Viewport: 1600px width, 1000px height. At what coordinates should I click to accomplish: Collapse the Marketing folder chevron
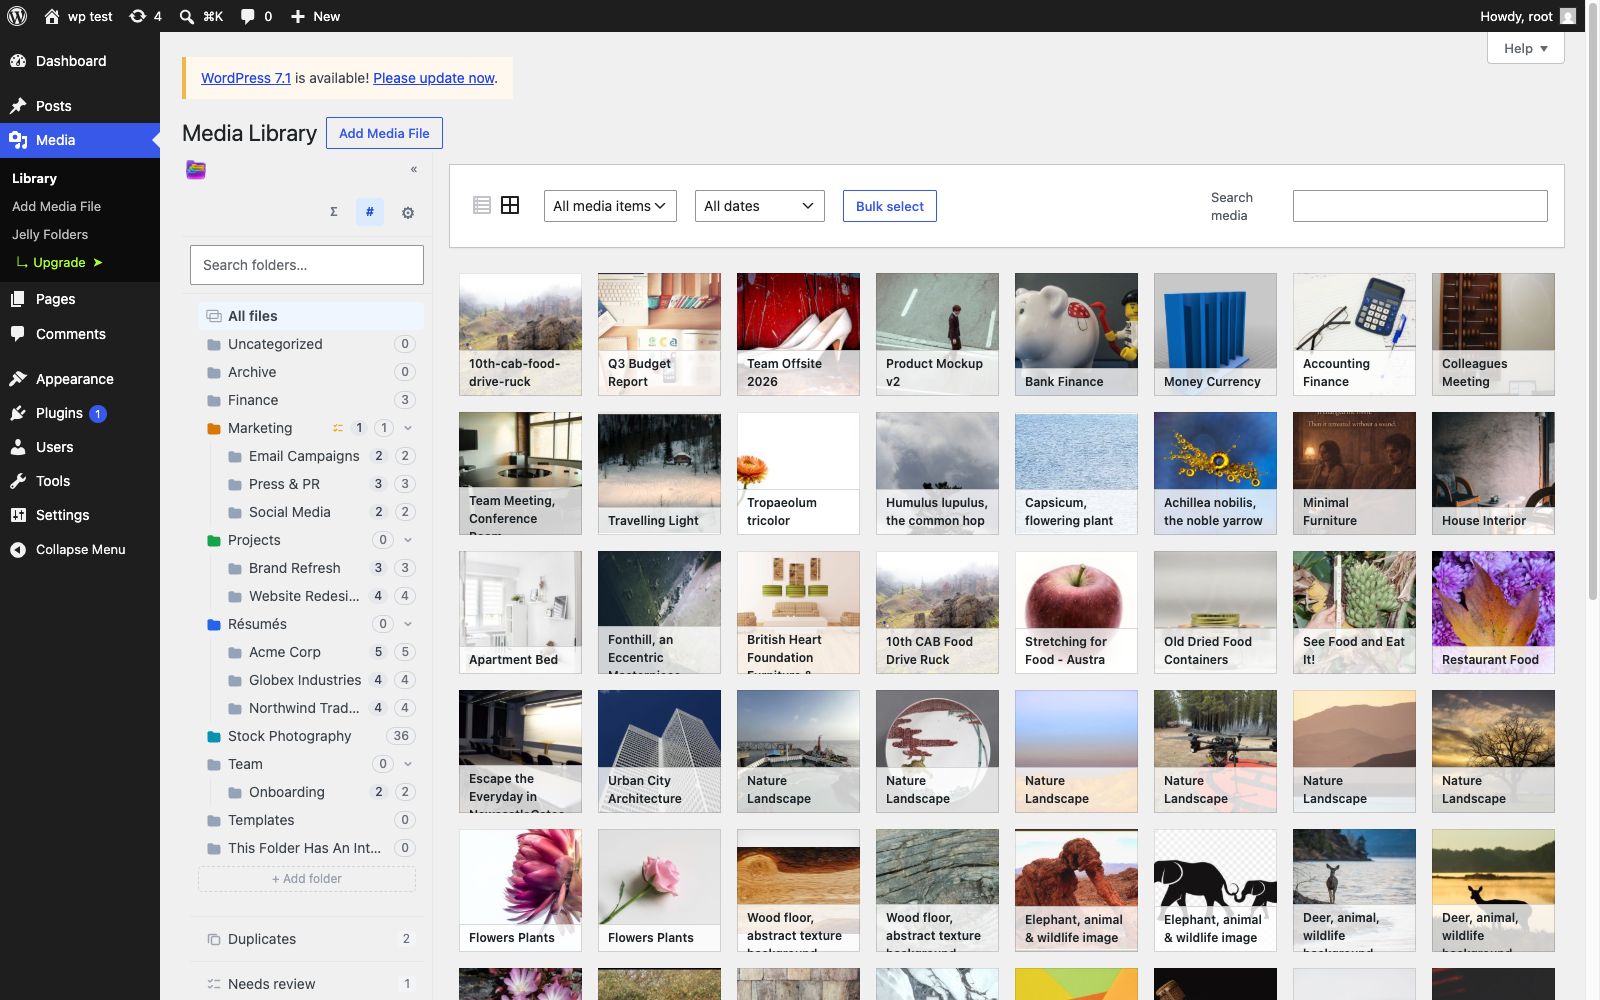[408, 428]
